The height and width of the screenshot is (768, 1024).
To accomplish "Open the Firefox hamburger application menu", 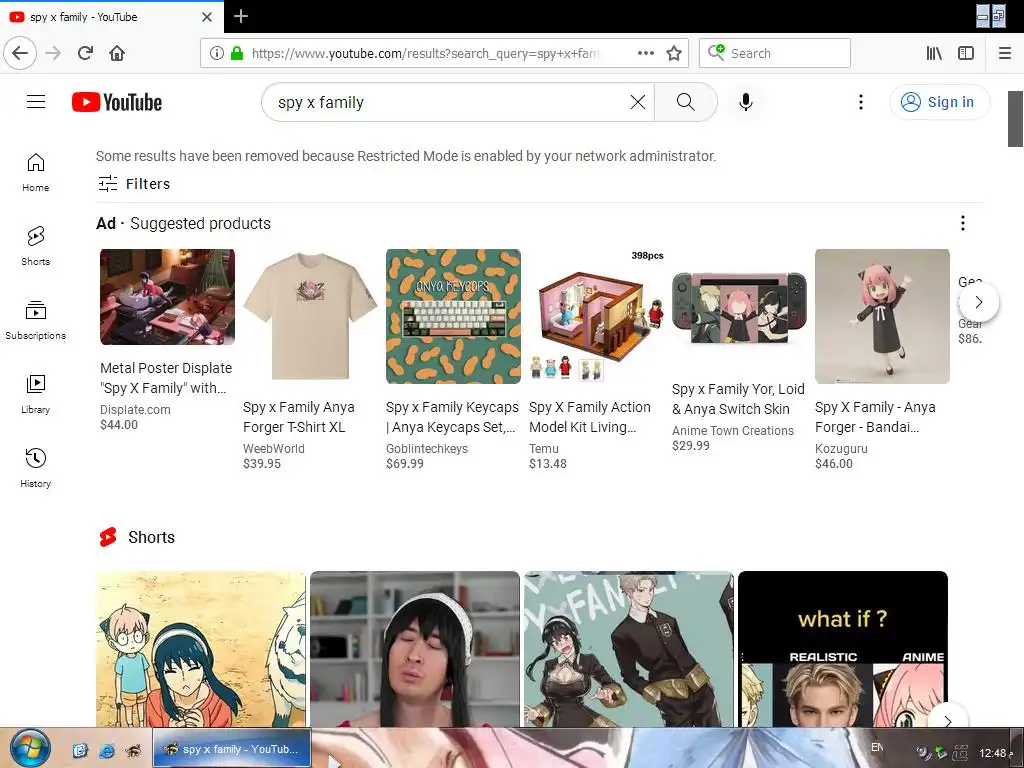I will pyautogui.click(x=1005, y=53).
